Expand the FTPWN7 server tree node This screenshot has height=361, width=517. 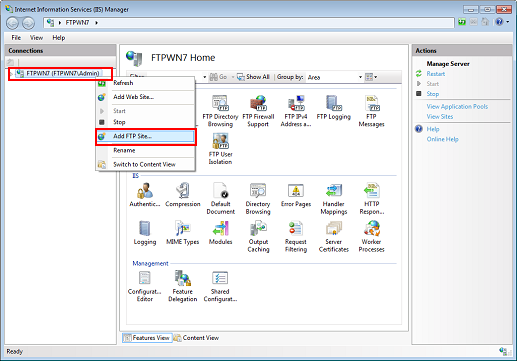pos(11,74)
